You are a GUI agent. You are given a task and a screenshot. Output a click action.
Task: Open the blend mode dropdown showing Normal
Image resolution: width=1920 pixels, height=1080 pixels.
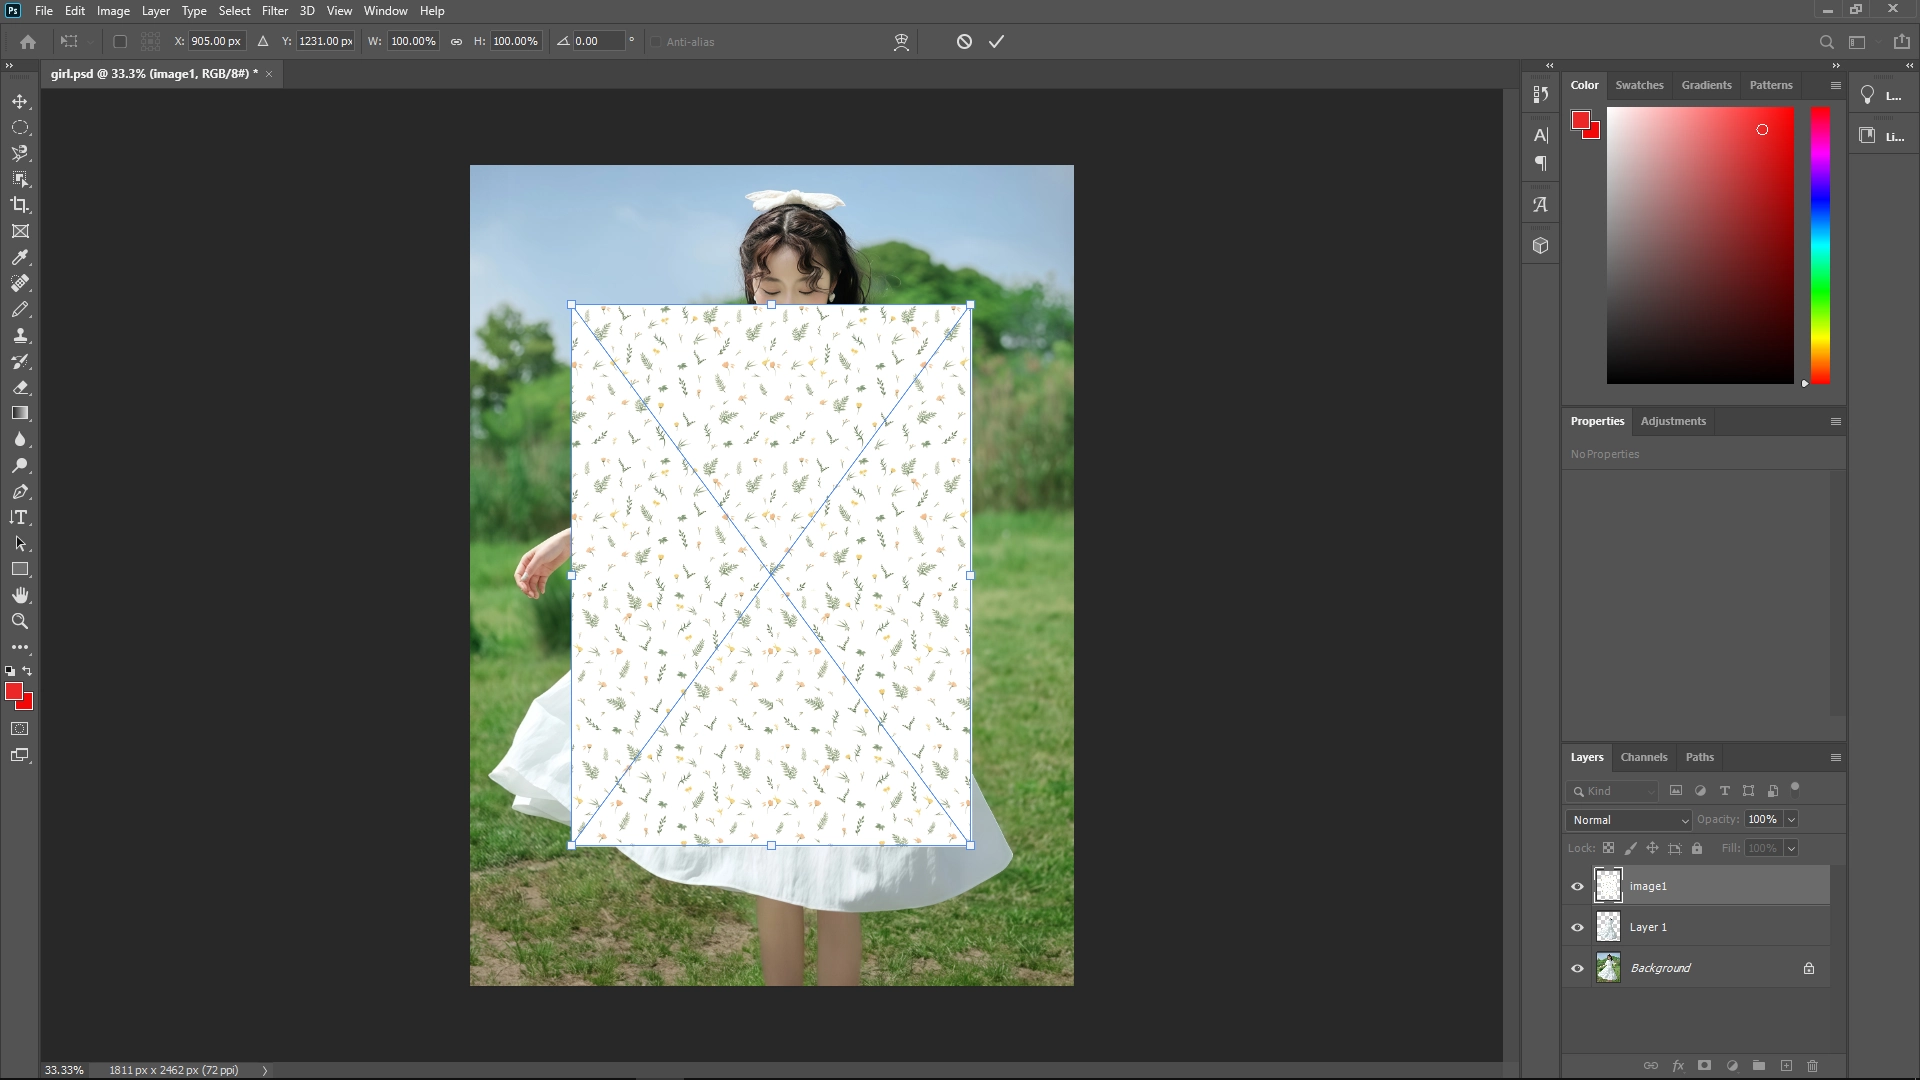[1627, 819]
